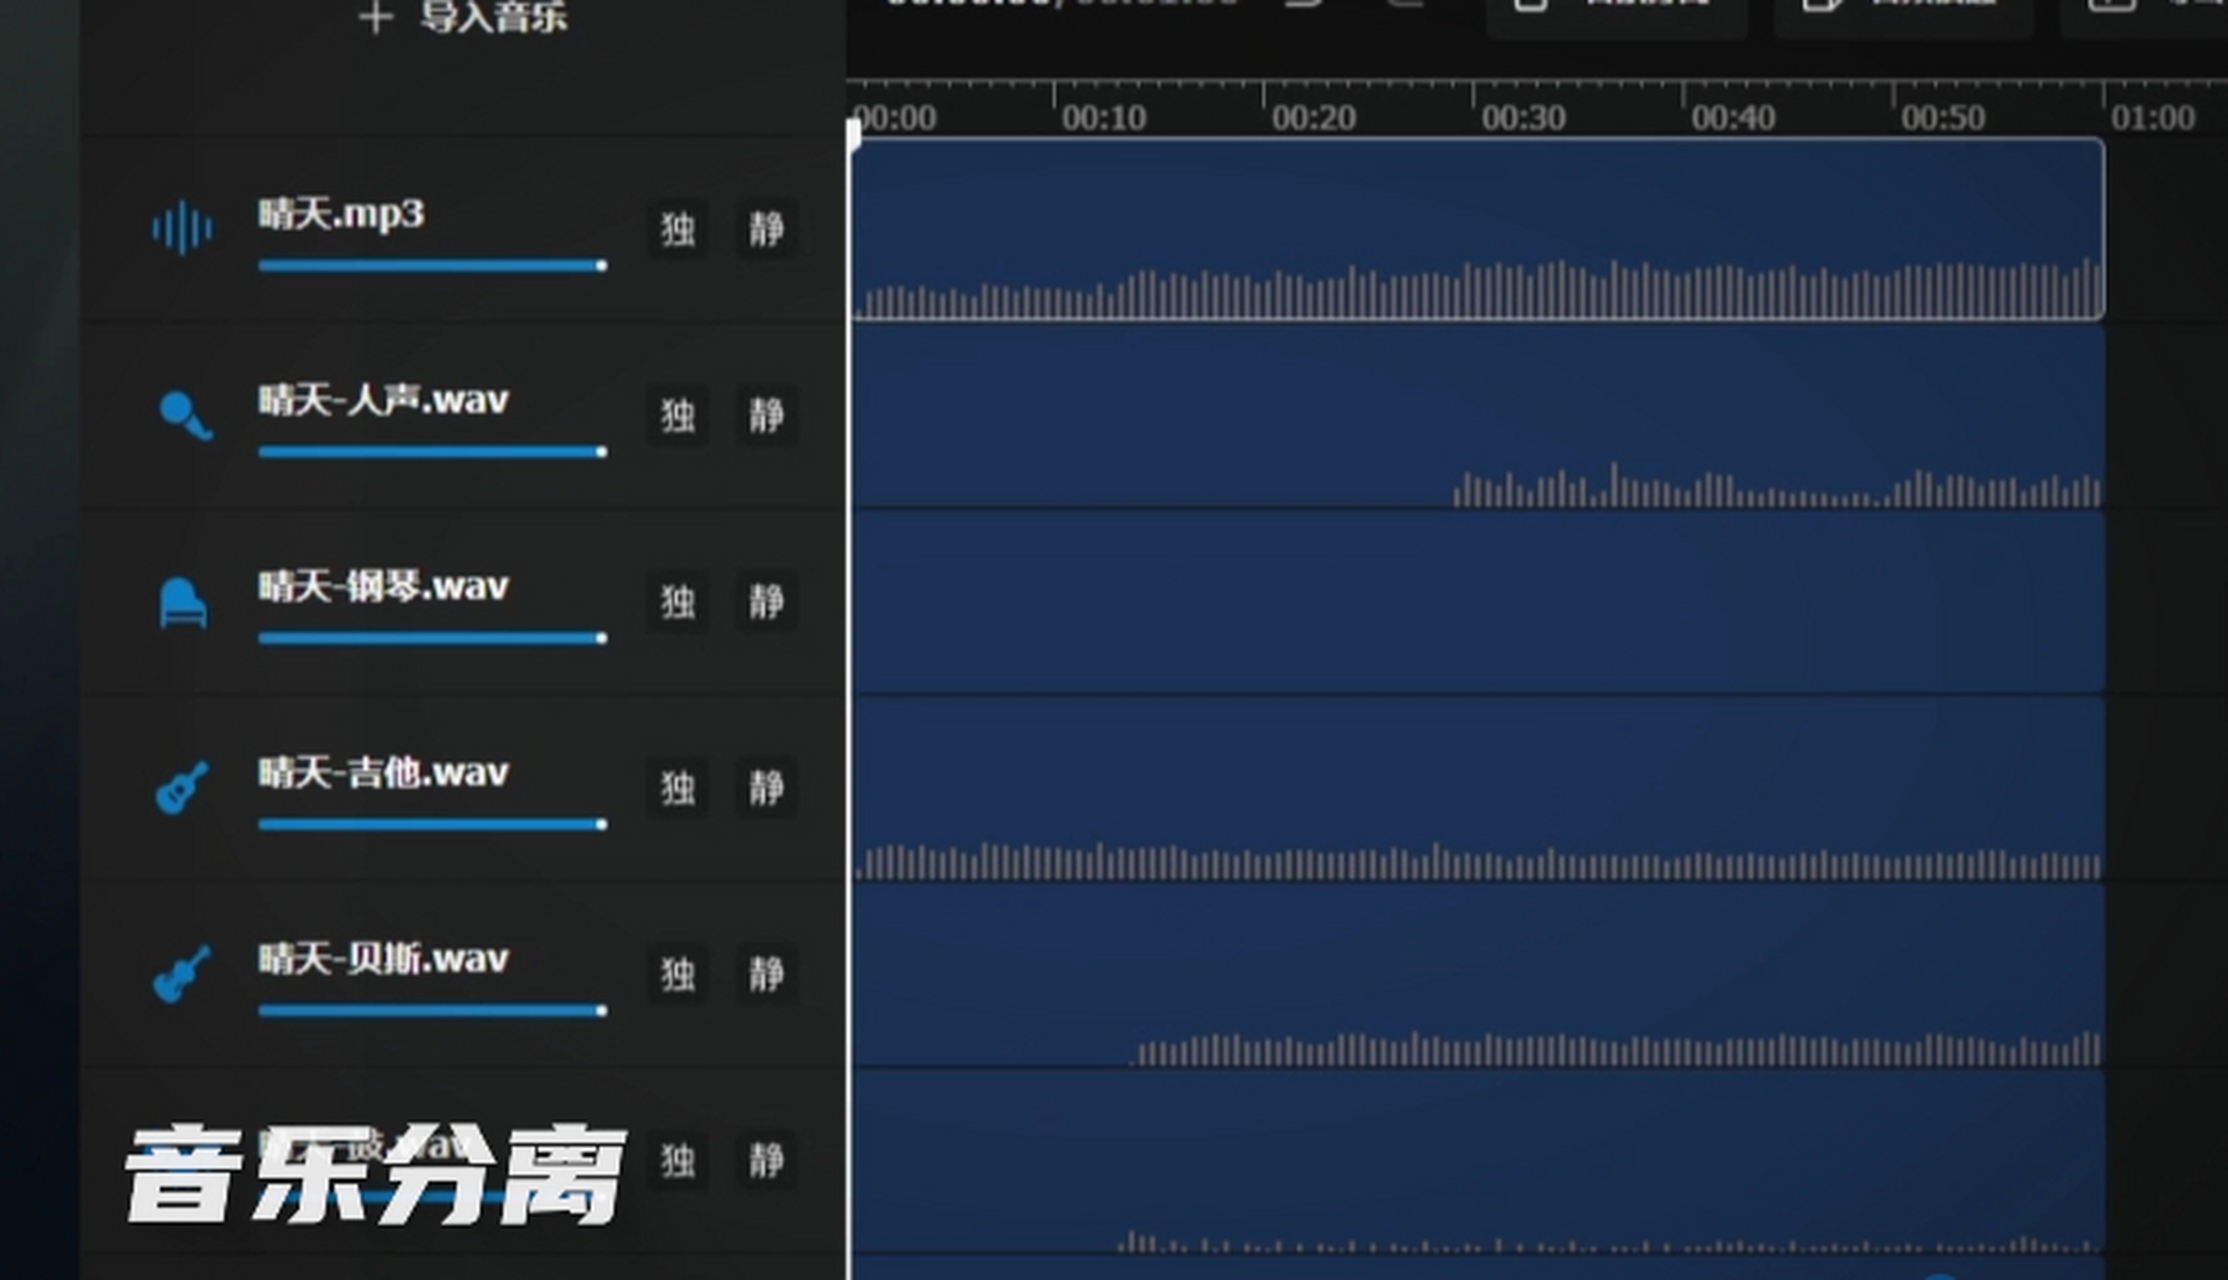Viewport: 2228px width, 1280px height.
Task: Solo the drum (鼓) track with 独
Action: 678,1160
